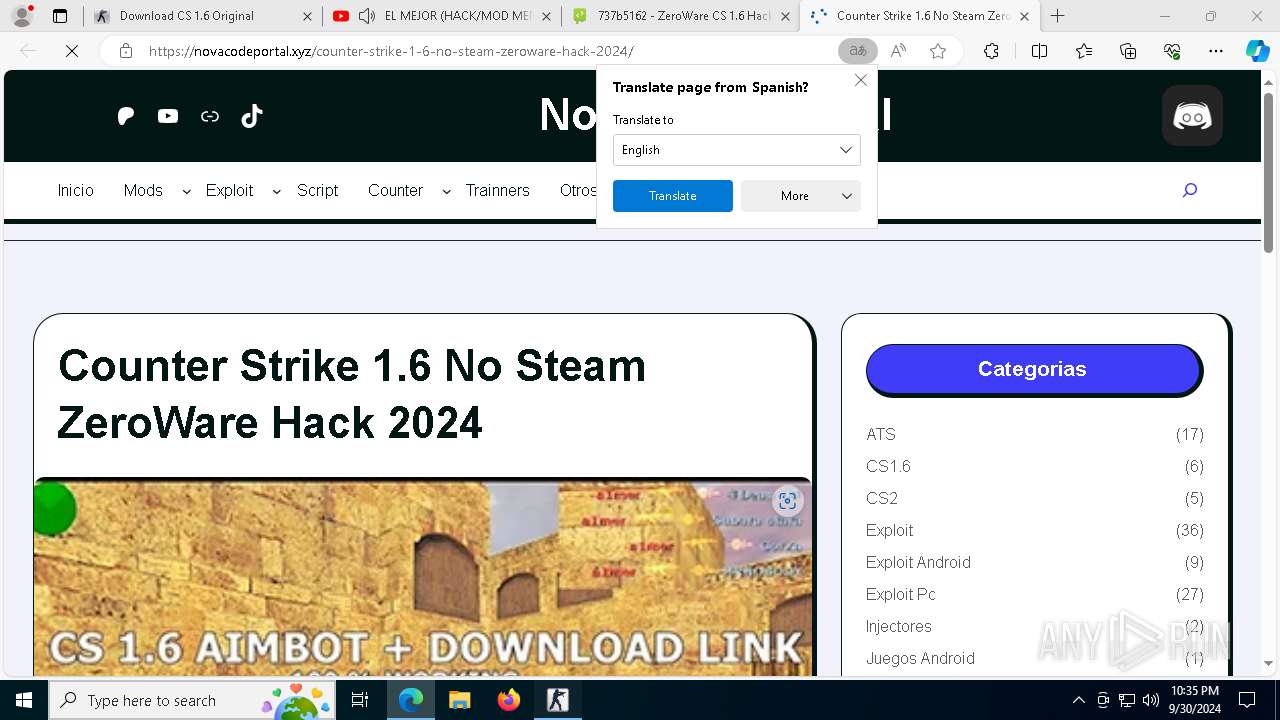Expand the Exploit submenu arrow
Screen dimensions: 1280x720
[x=276, y=192]
